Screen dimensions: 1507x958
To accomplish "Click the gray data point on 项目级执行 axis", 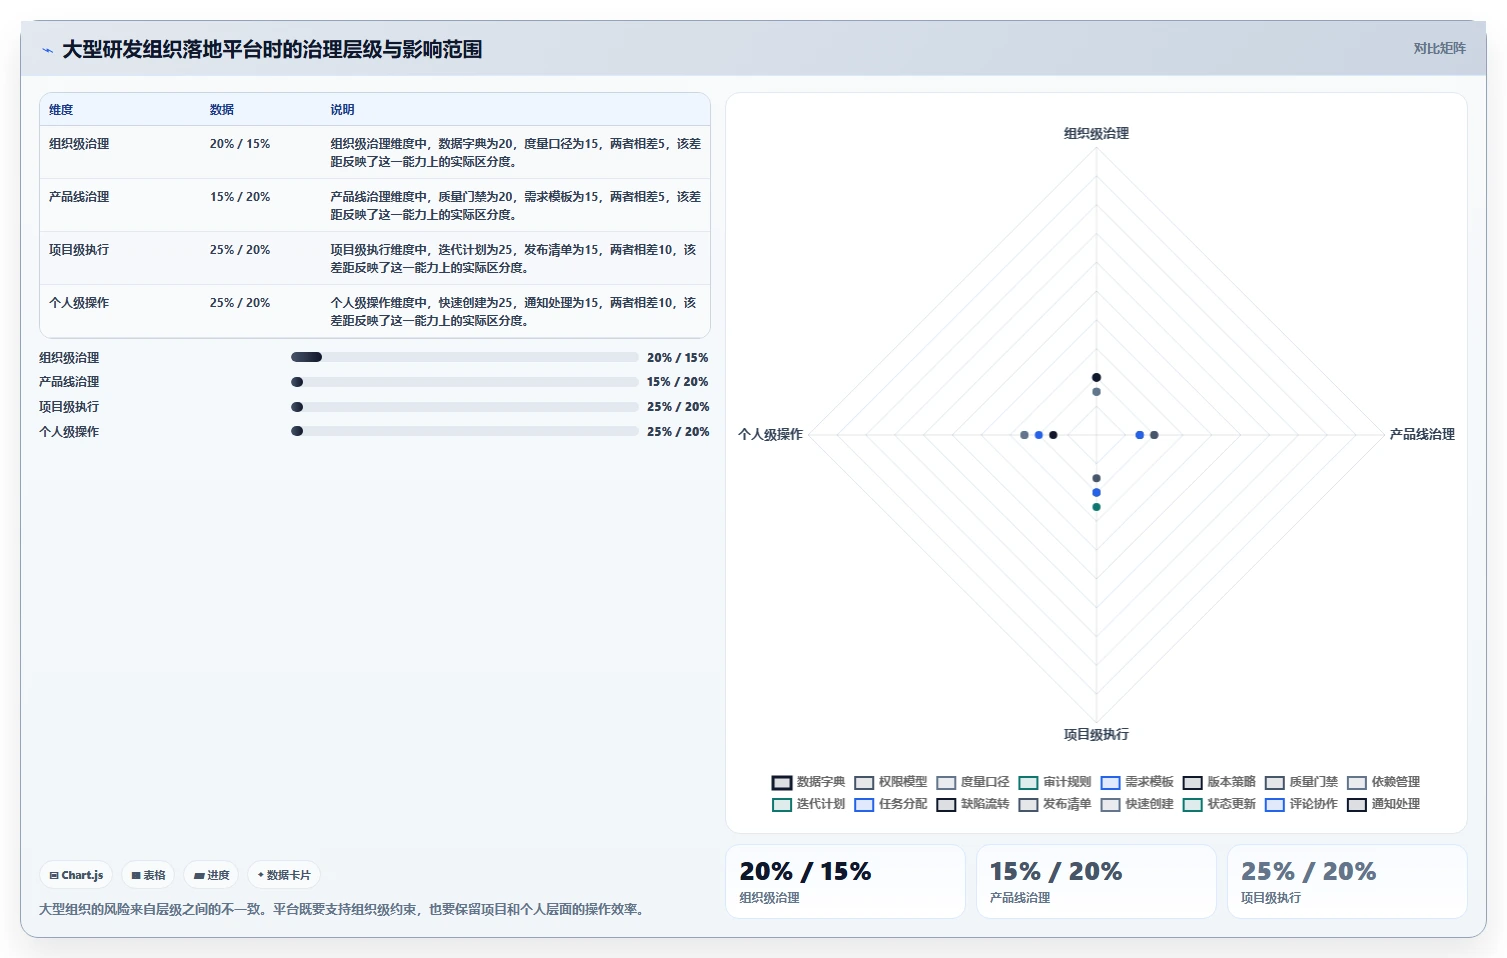I will coord(1096,478).
